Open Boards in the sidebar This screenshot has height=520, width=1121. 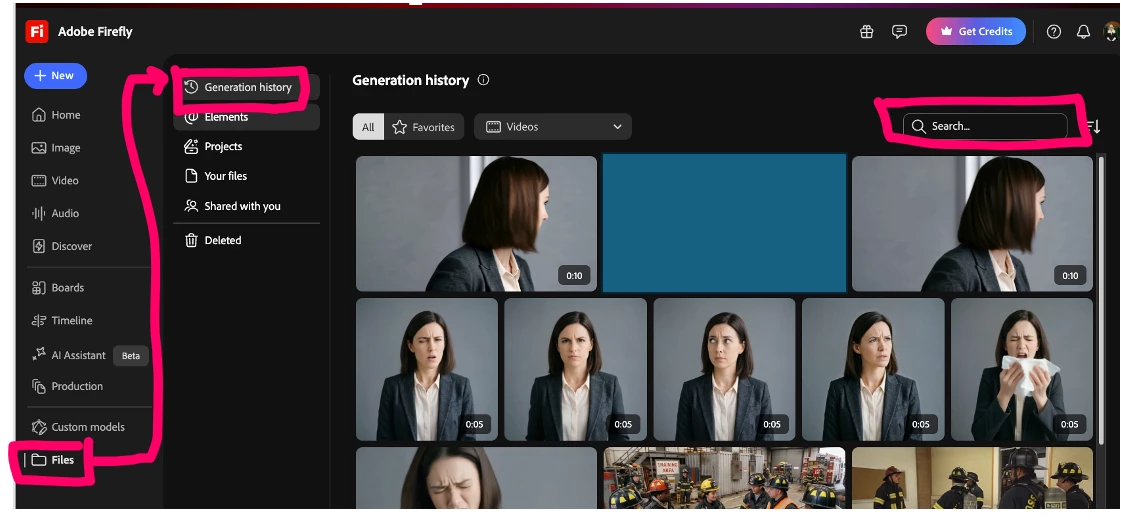coord(58,288)
